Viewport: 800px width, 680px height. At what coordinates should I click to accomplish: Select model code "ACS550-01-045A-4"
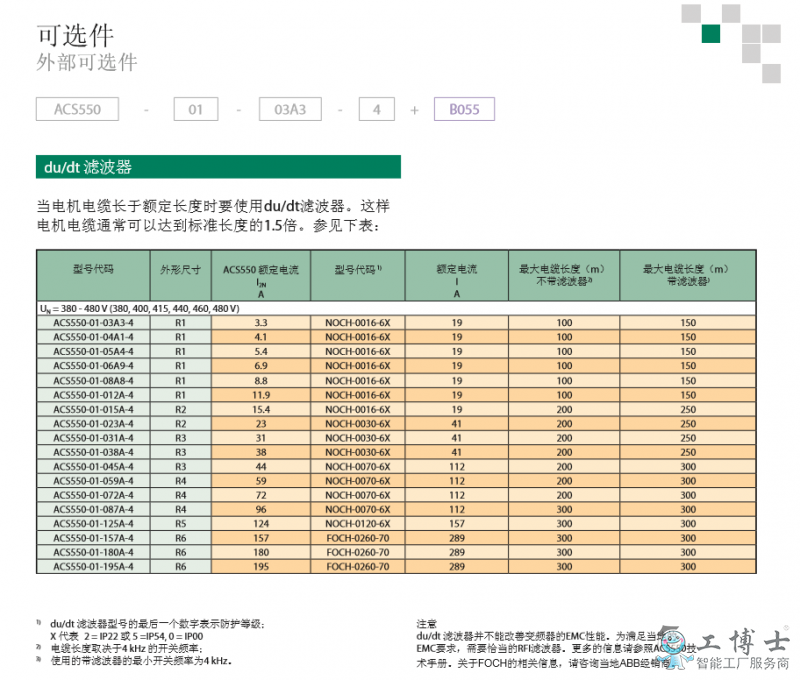point(93,467)
